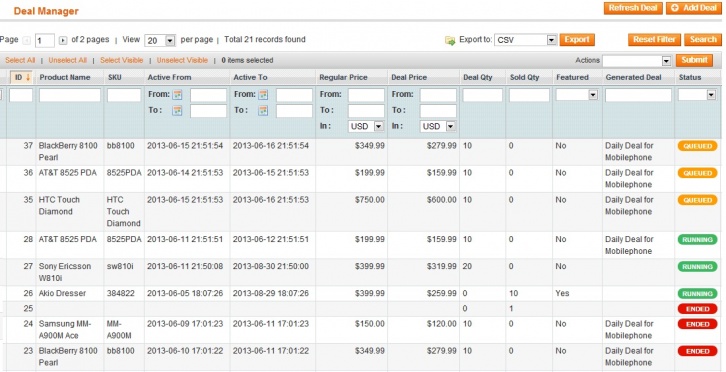The width and height of the screenshot is (726, 372).
Task: Click the Regular Price 'From' field
Action: [x=366, y=95]
